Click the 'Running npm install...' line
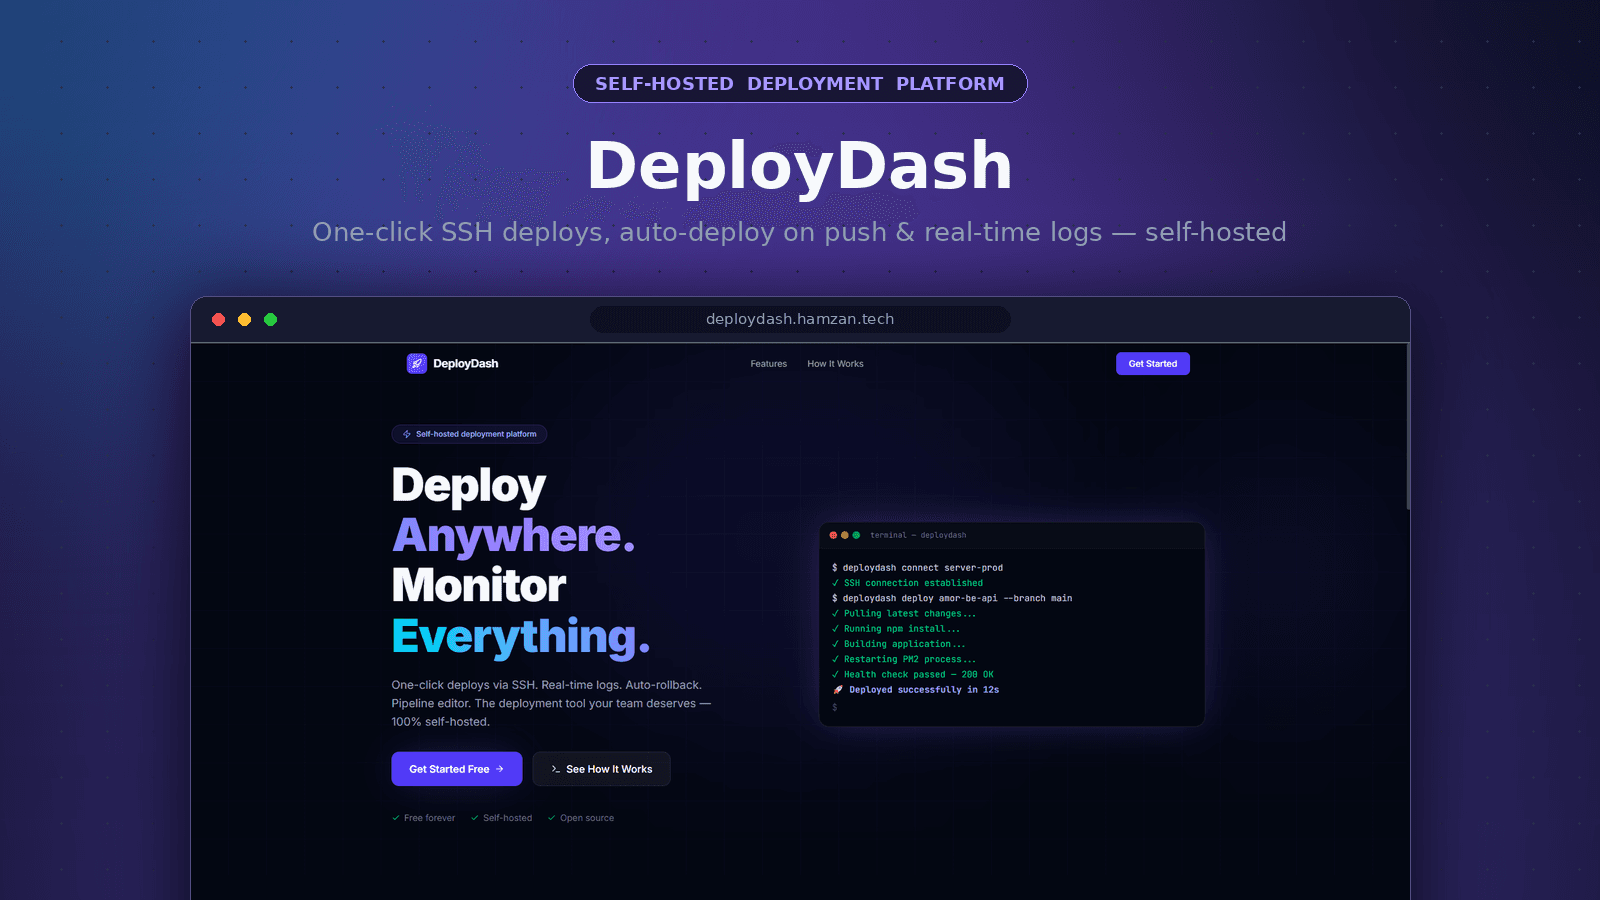Screen dimensions: 1600x900 [x=896, y=629]
